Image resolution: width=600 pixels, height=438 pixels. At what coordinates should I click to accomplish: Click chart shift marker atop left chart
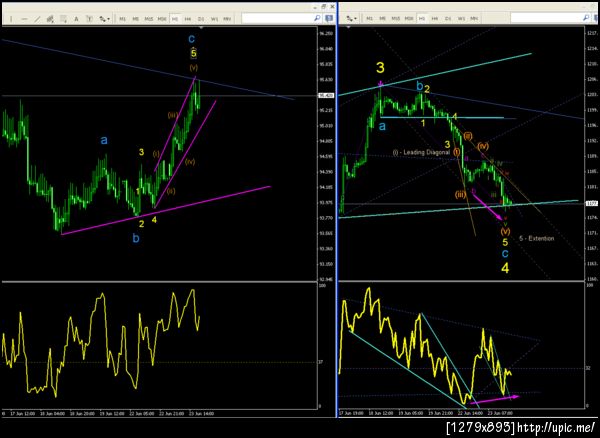coord(202,27)
